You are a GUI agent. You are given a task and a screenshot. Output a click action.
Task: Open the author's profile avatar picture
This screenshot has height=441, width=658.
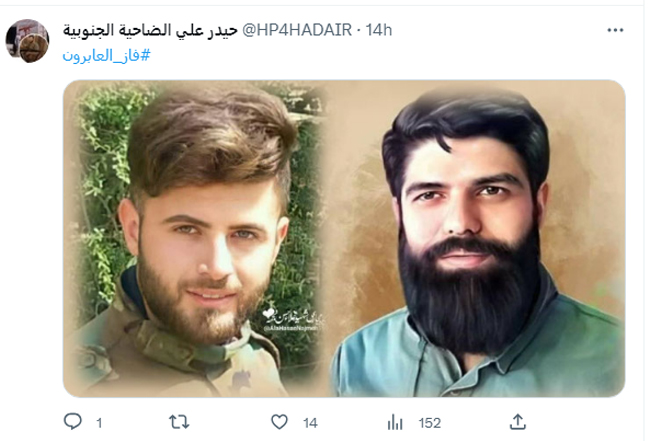[x=27, y=41]
